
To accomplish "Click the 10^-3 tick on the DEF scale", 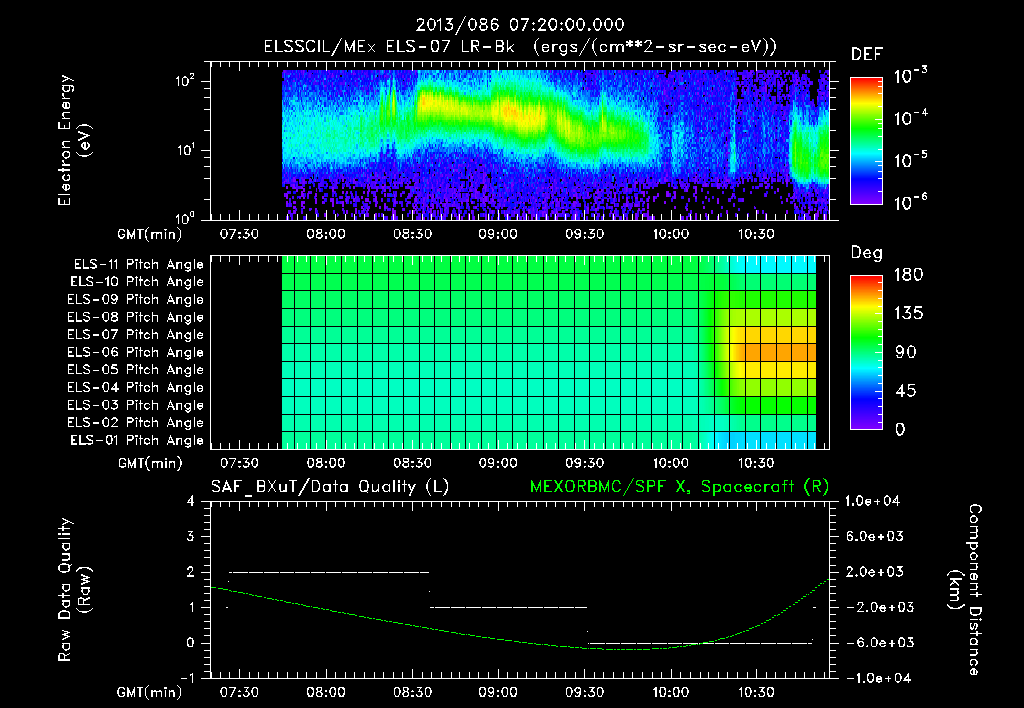I will tap(910, 75).
